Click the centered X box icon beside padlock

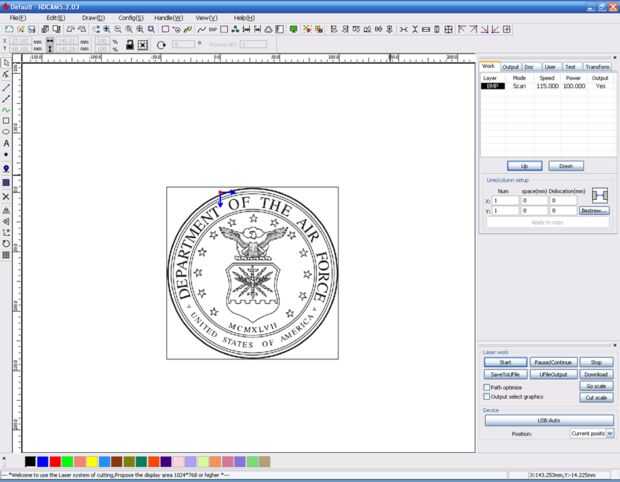click(143, 45)
